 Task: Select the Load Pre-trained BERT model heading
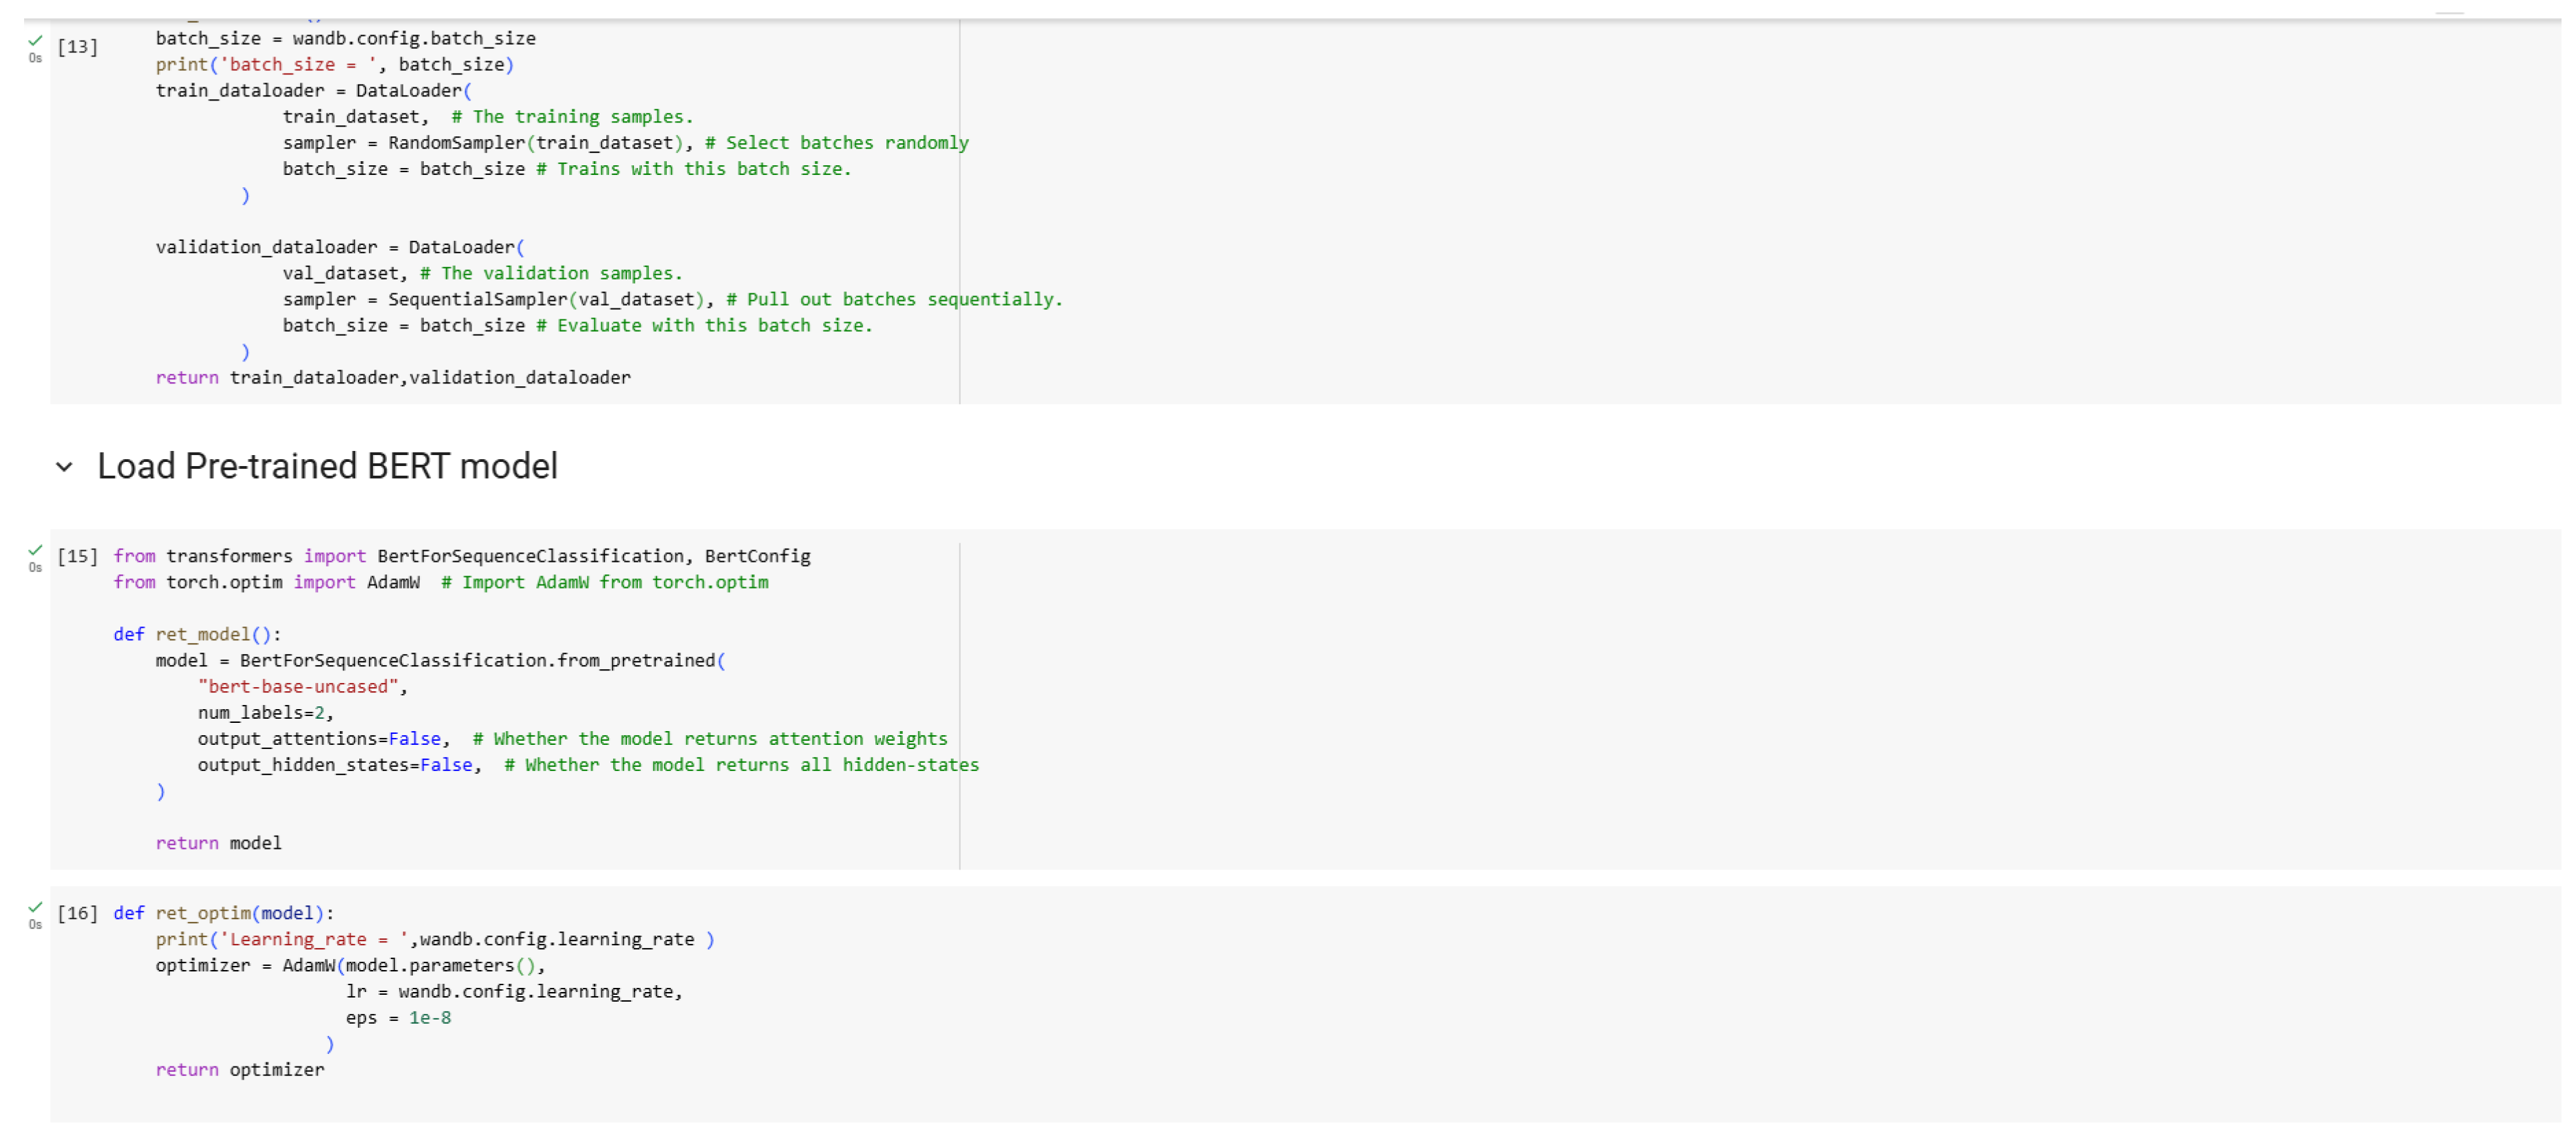click(x=327, y=467)
